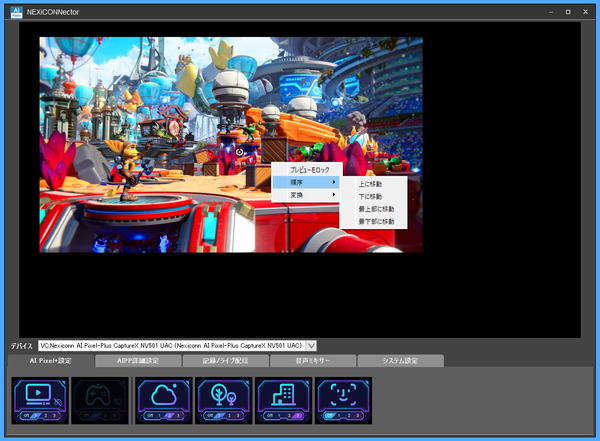Adjust the video mode off-1-2-3 level strip
The width and height of the screenshot is (600, 441).
point(40,415)
